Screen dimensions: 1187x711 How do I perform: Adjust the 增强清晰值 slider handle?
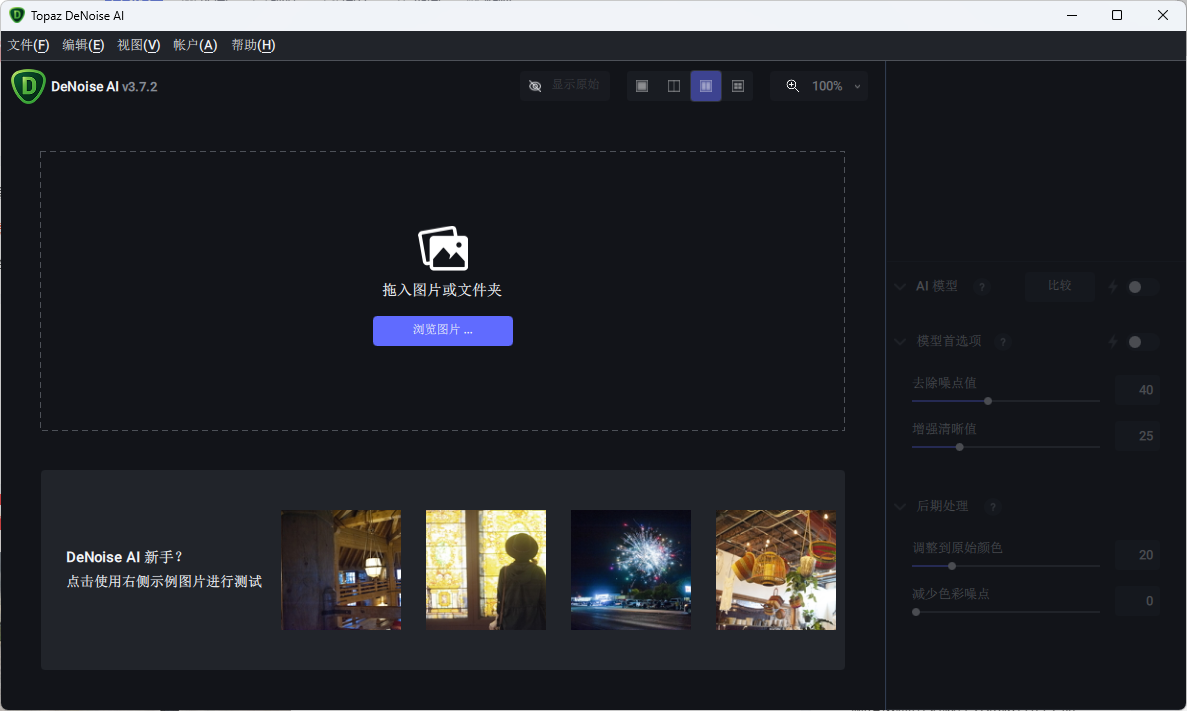960,447
